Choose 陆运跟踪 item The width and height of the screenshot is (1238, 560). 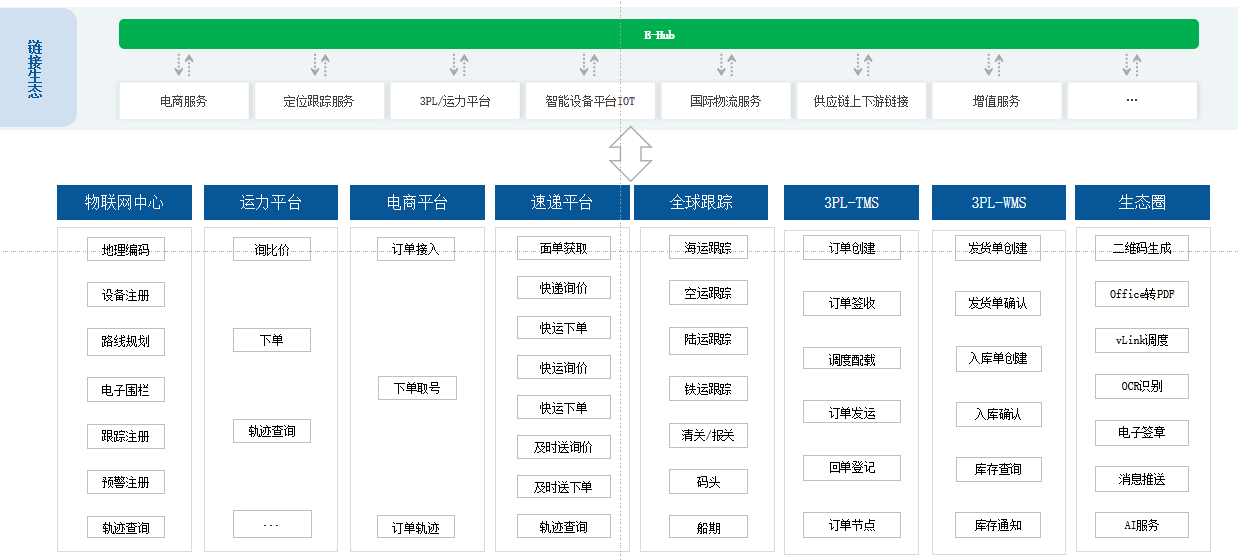tap(708, 340)
